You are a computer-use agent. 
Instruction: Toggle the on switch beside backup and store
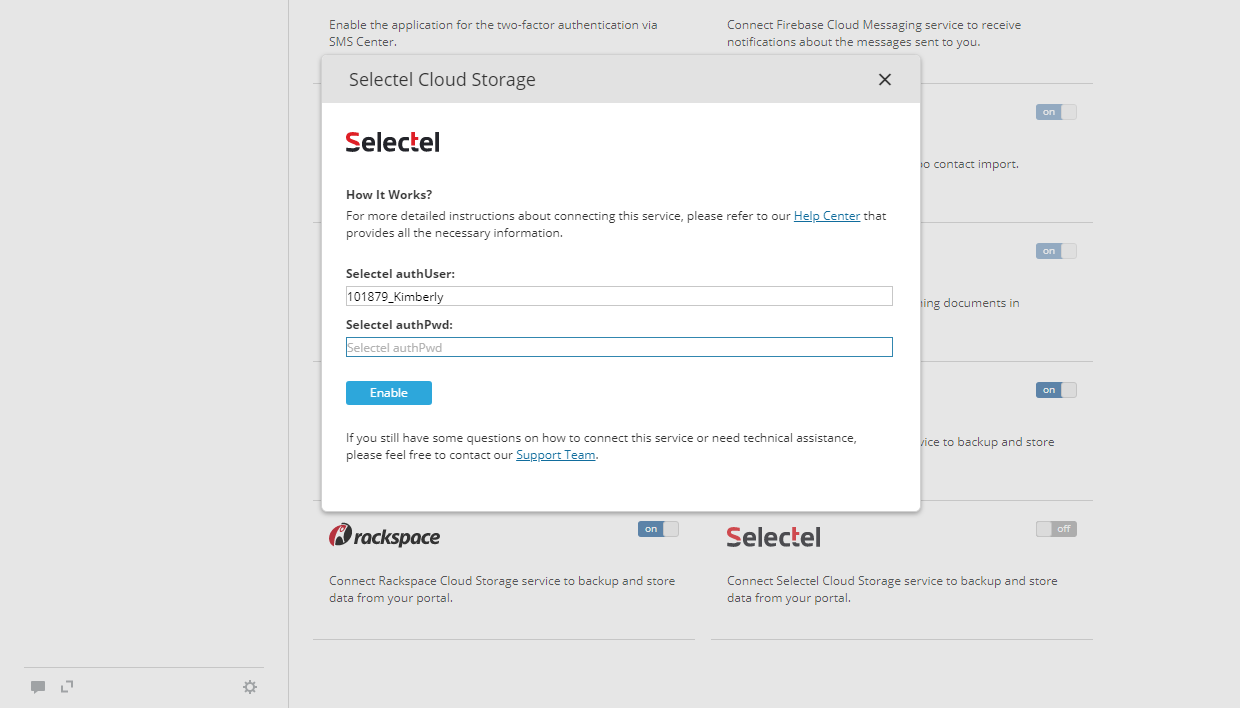[x=1056, y=390]
